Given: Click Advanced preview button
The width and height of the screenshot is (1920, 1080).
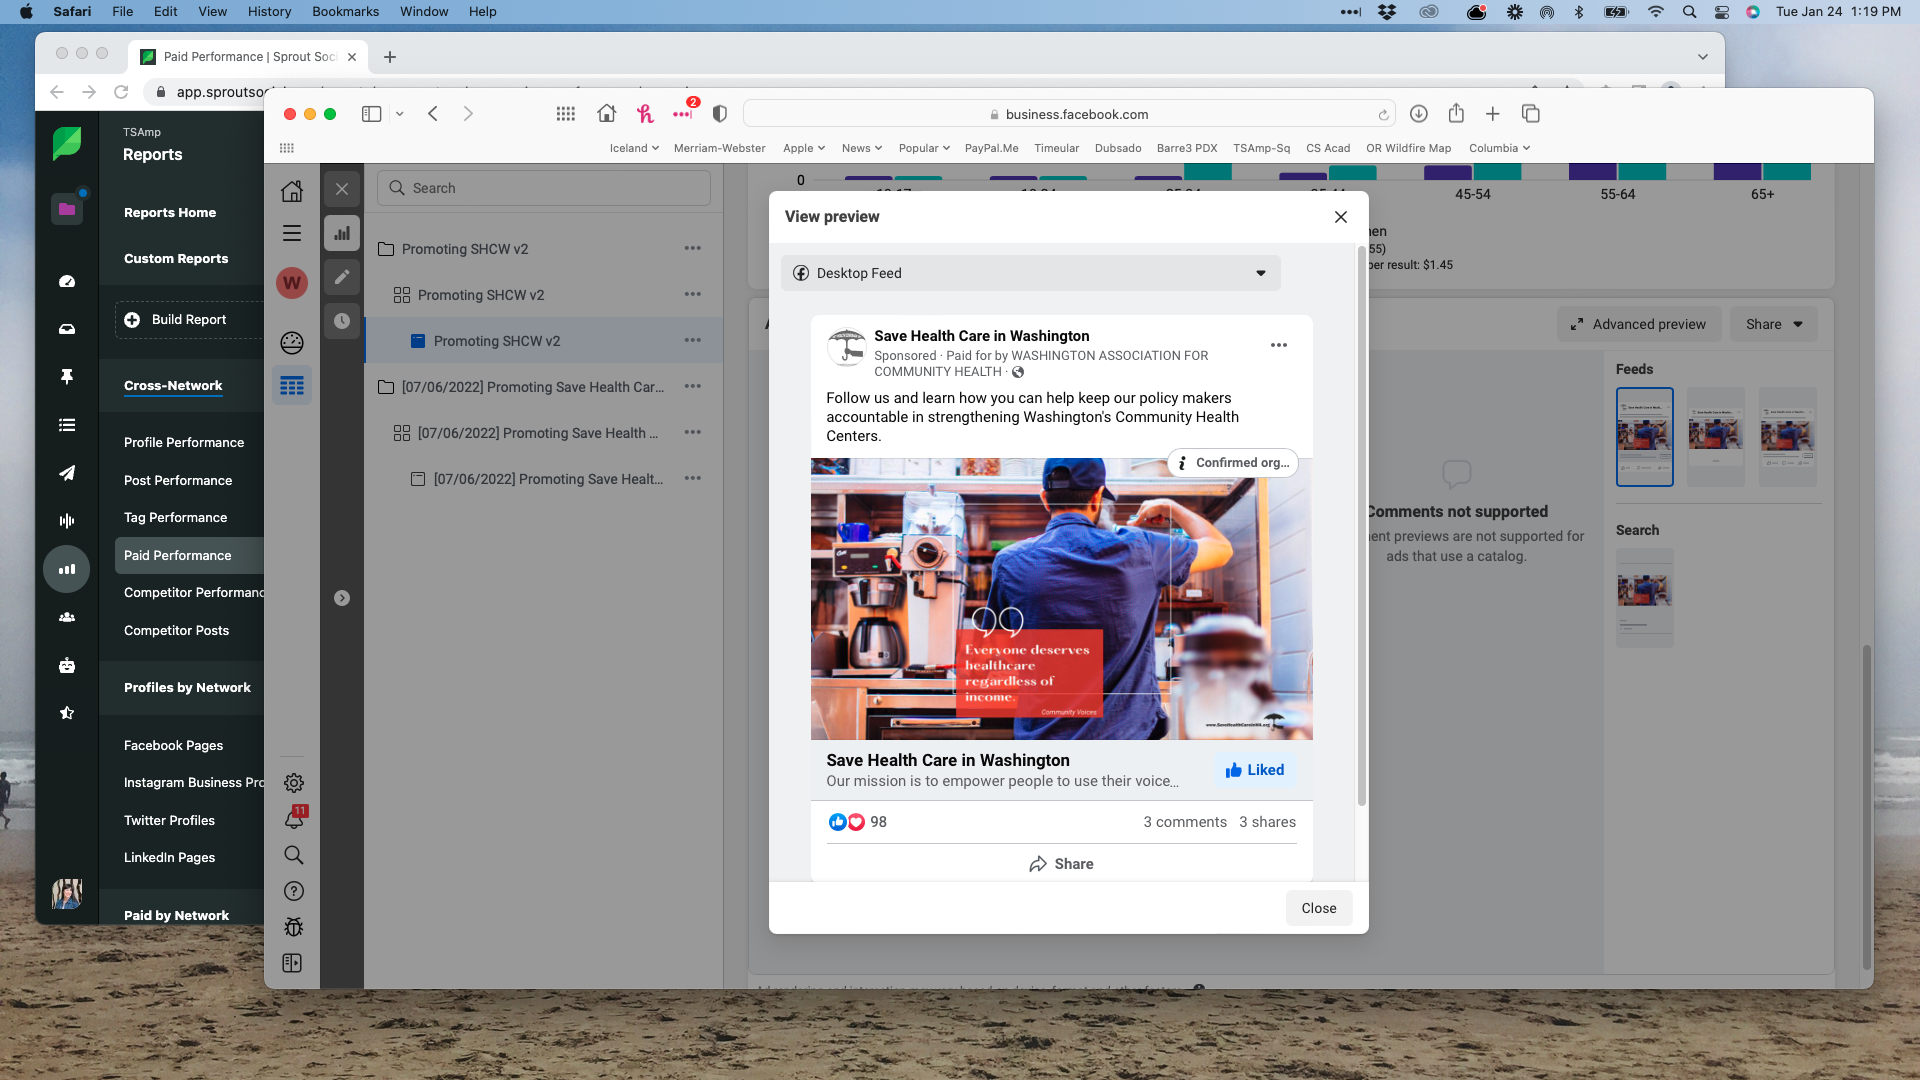Looking at the screenshot, I should point(1638,324).
